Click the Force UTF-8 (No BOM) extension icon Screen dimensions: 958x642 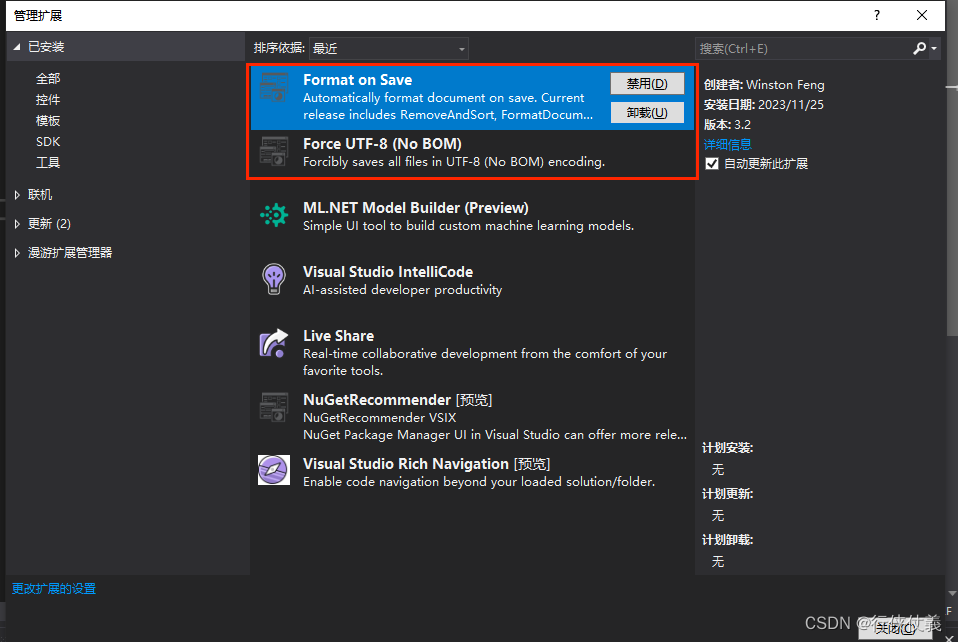click(x=274, y=151)
